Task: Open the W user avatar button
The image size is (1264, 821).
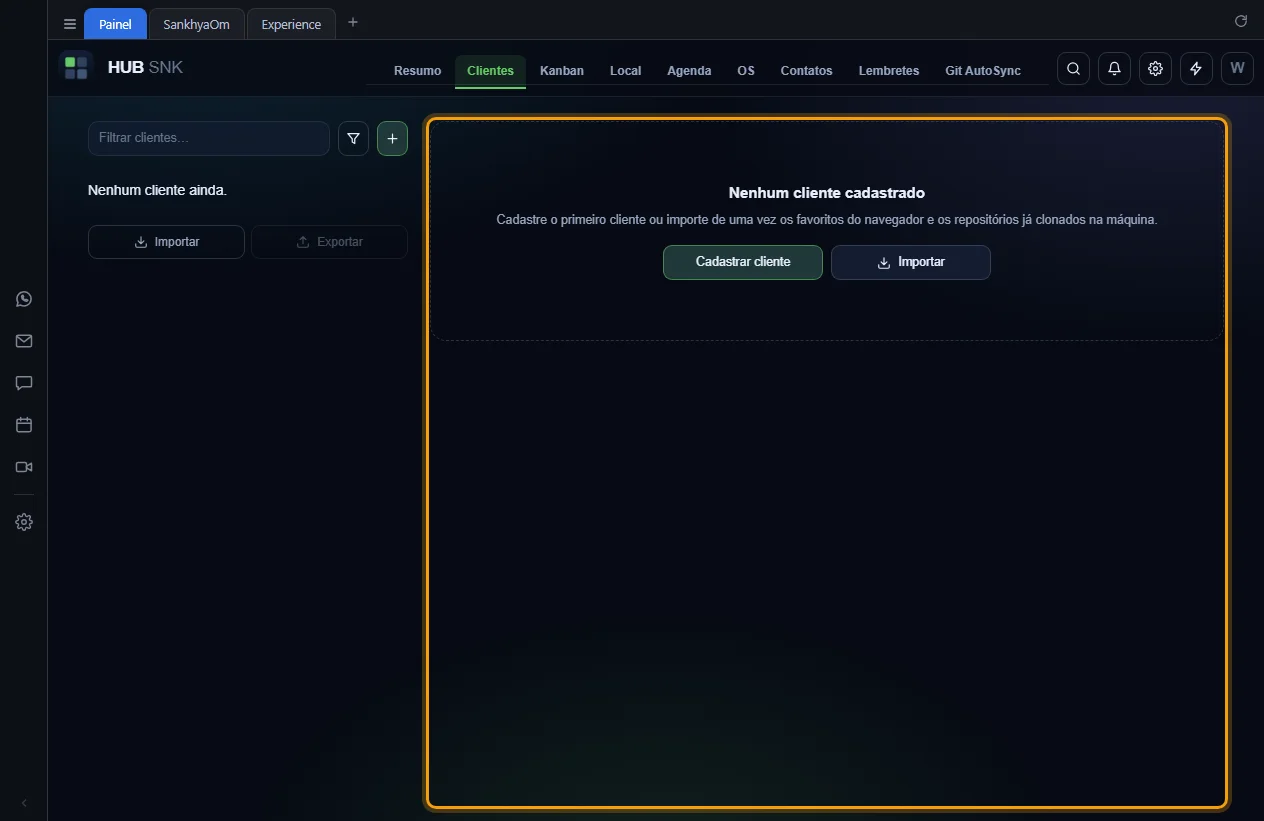Action: (x=1237, y=68)
